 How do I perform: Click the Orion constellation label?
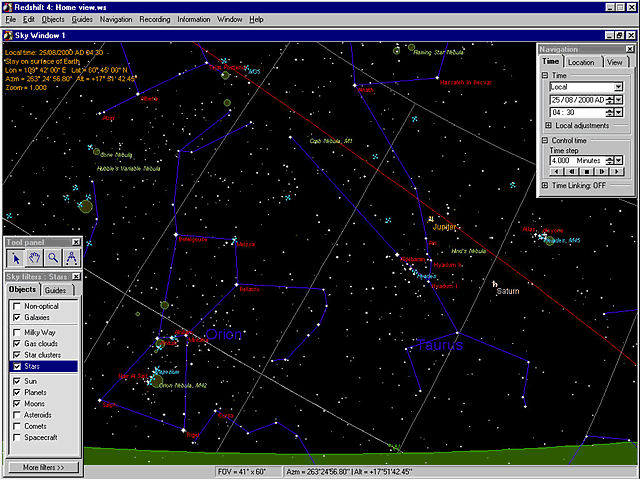pos(224,334)
